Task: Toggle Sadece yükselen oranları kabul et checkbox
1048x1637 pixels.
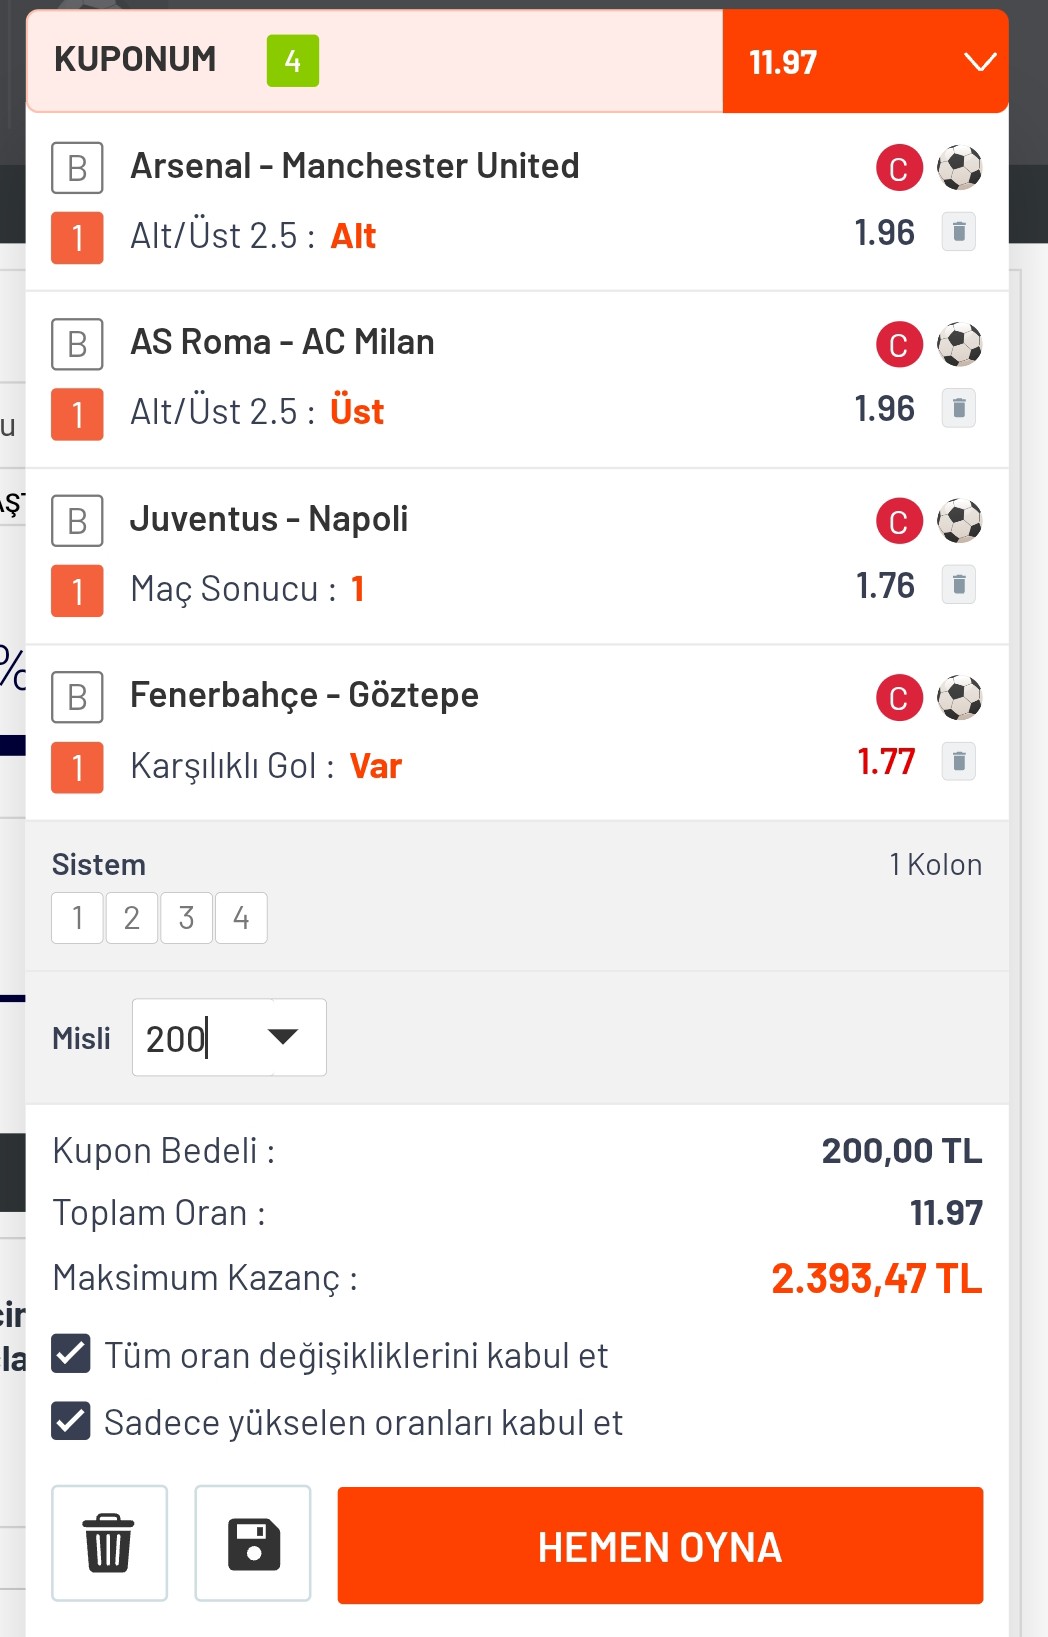Action: [x=71, y=1421]
